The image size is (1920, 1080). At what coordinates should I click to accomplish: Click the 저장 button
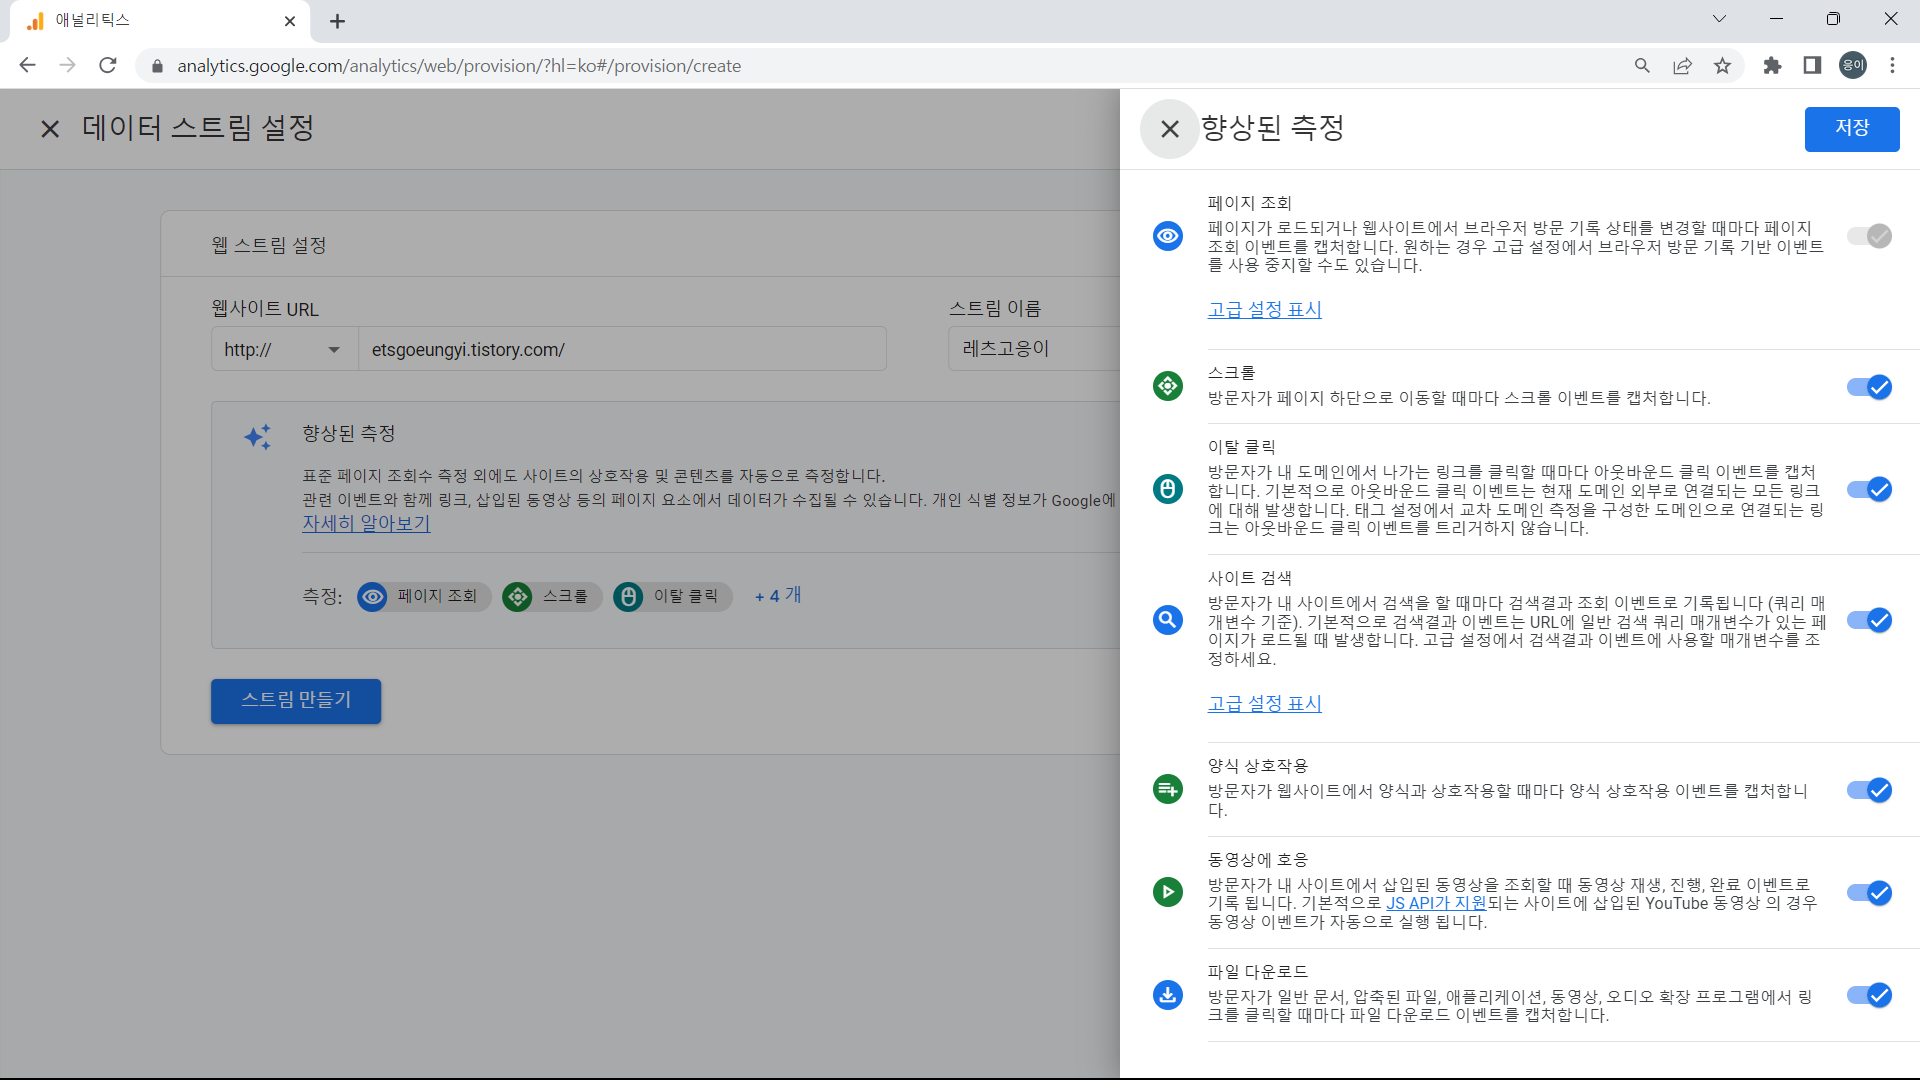point(1852,129)
